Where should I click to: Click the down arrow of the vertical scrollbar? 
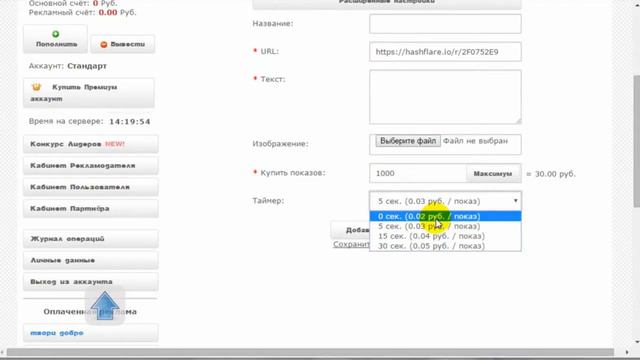pyautogui.click(x=636, y=342)
